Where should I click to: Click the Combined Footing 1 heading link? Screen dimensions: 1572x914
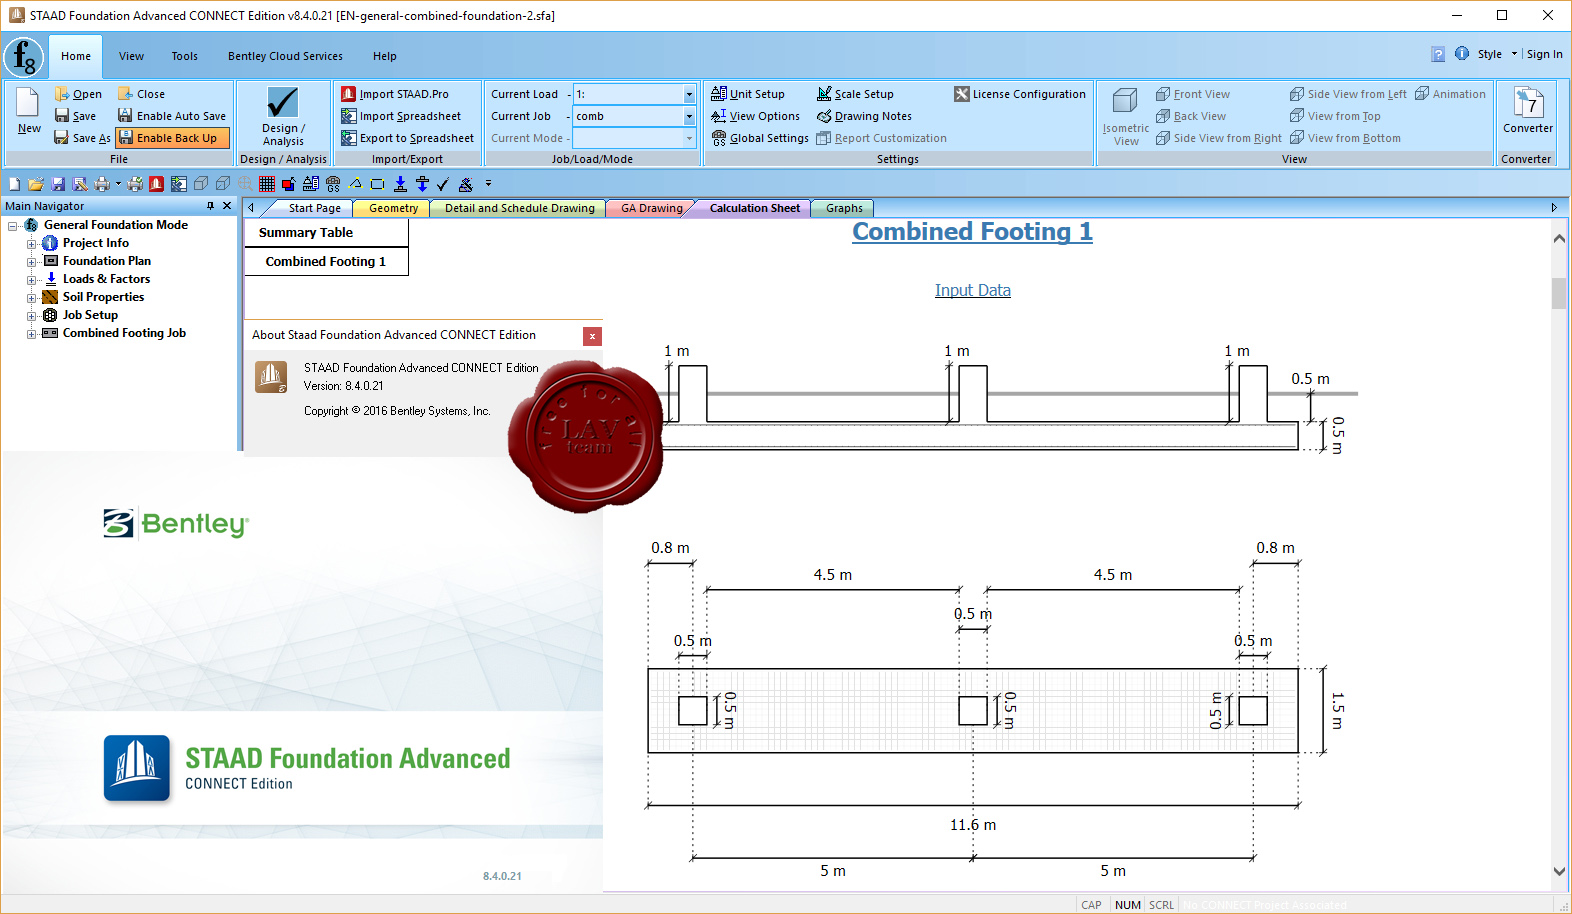coord(972,232)
